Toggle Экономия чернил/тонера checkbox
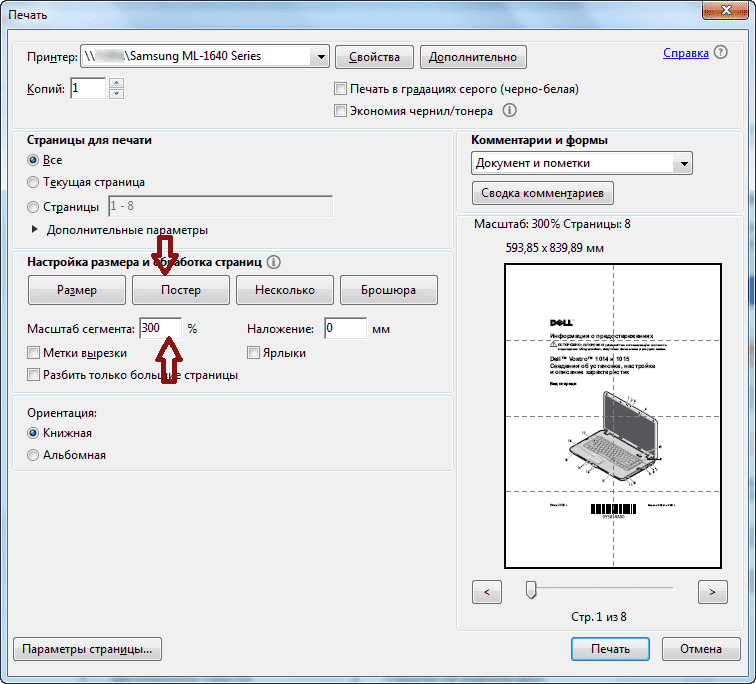 click(341, 111)
